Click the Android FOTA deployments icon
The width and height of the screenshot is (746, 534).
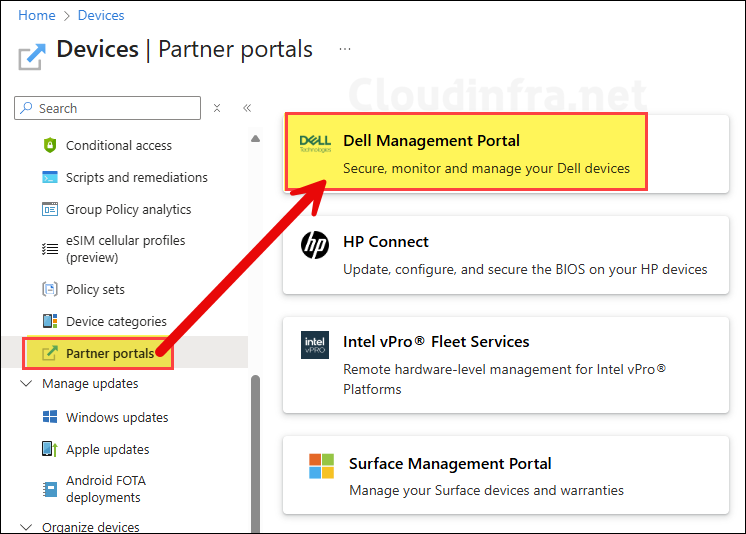click(49, 488)
